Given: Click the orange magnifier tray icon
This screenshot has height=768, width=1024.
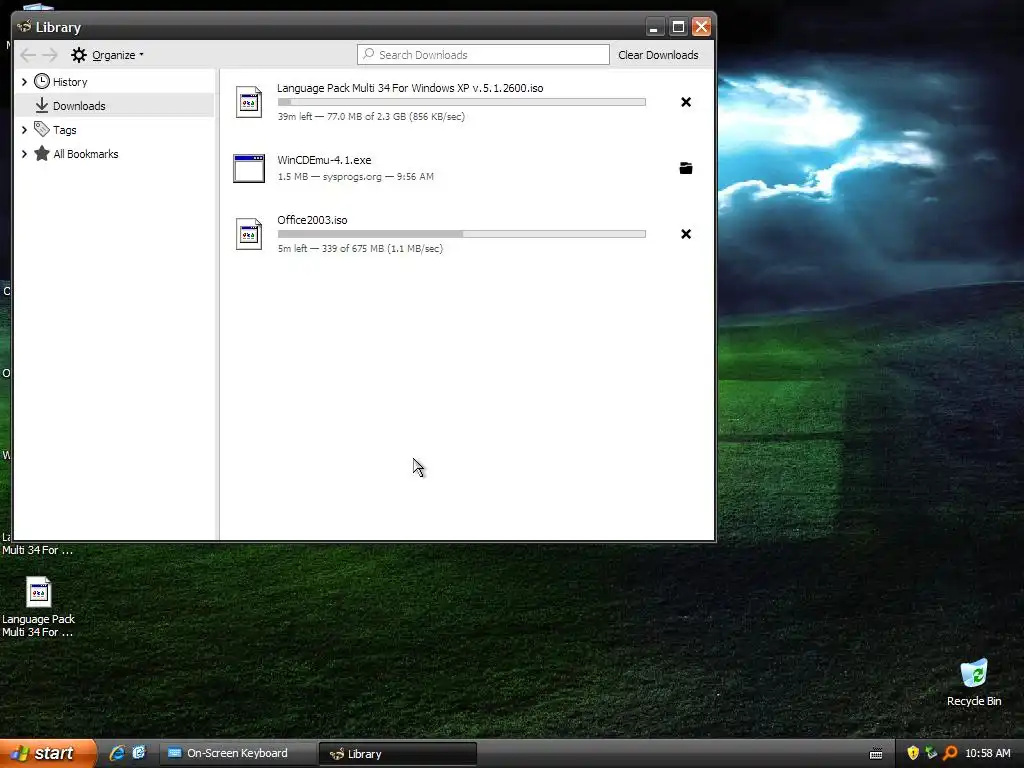Looking at the screenshot, I should (950, 753).
